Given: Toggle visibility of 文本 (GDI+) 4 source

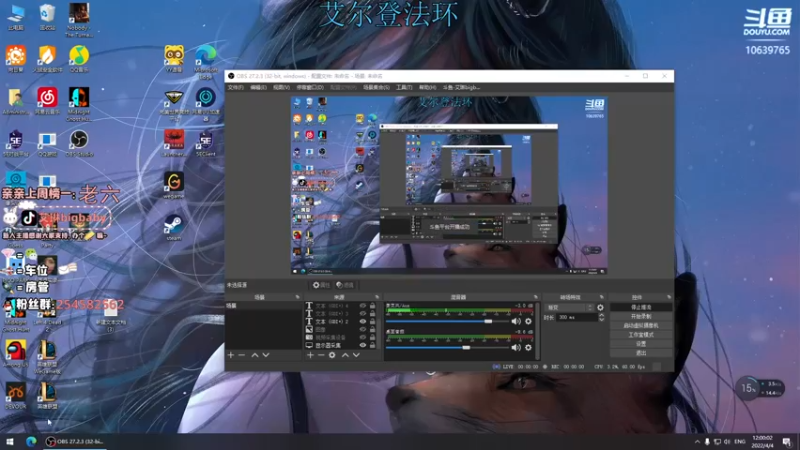Looking at the screenshot, I should point(363,306).
